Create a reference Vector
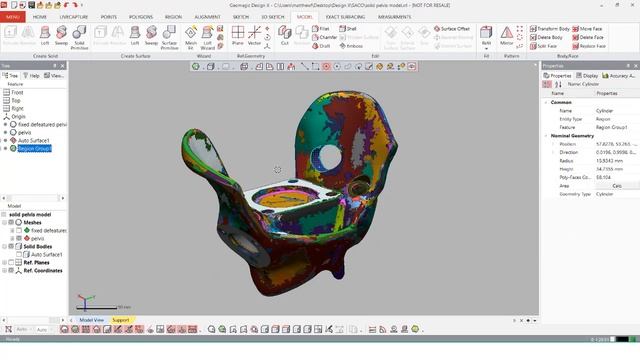 [x=254, y=36]
